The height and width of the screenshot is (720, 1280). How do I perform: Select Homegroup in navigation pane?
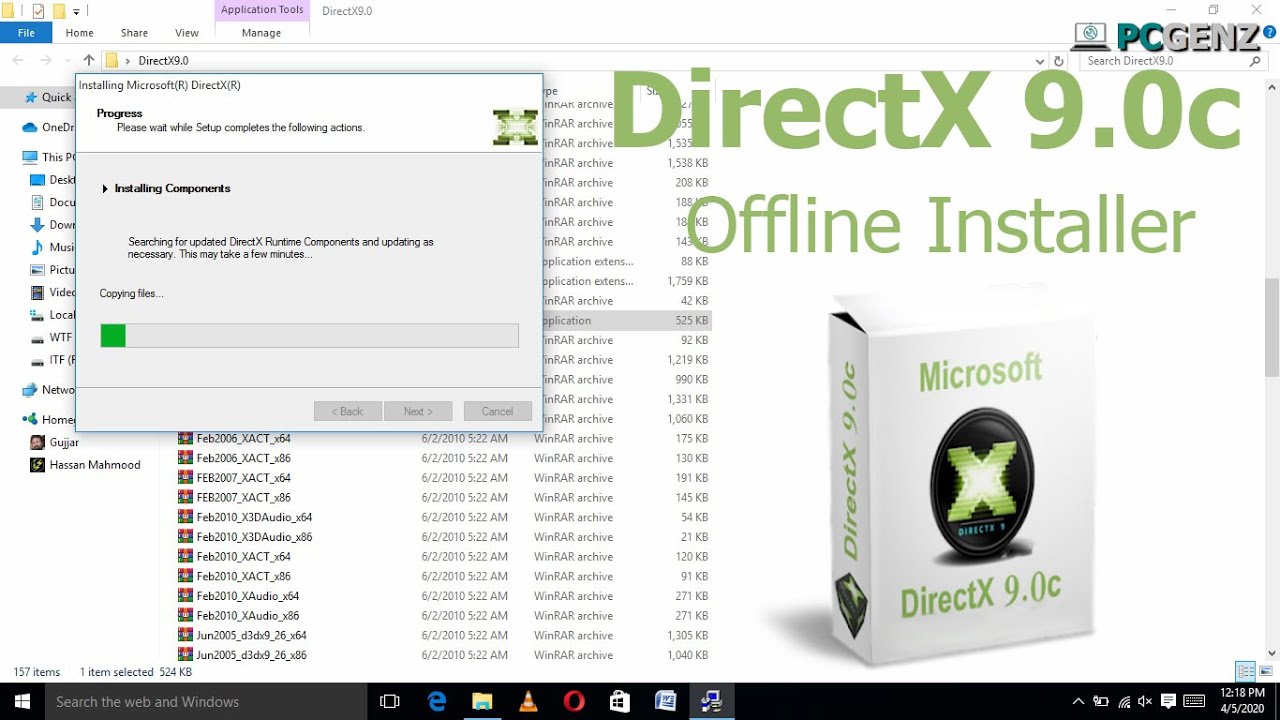pos(49,420)
